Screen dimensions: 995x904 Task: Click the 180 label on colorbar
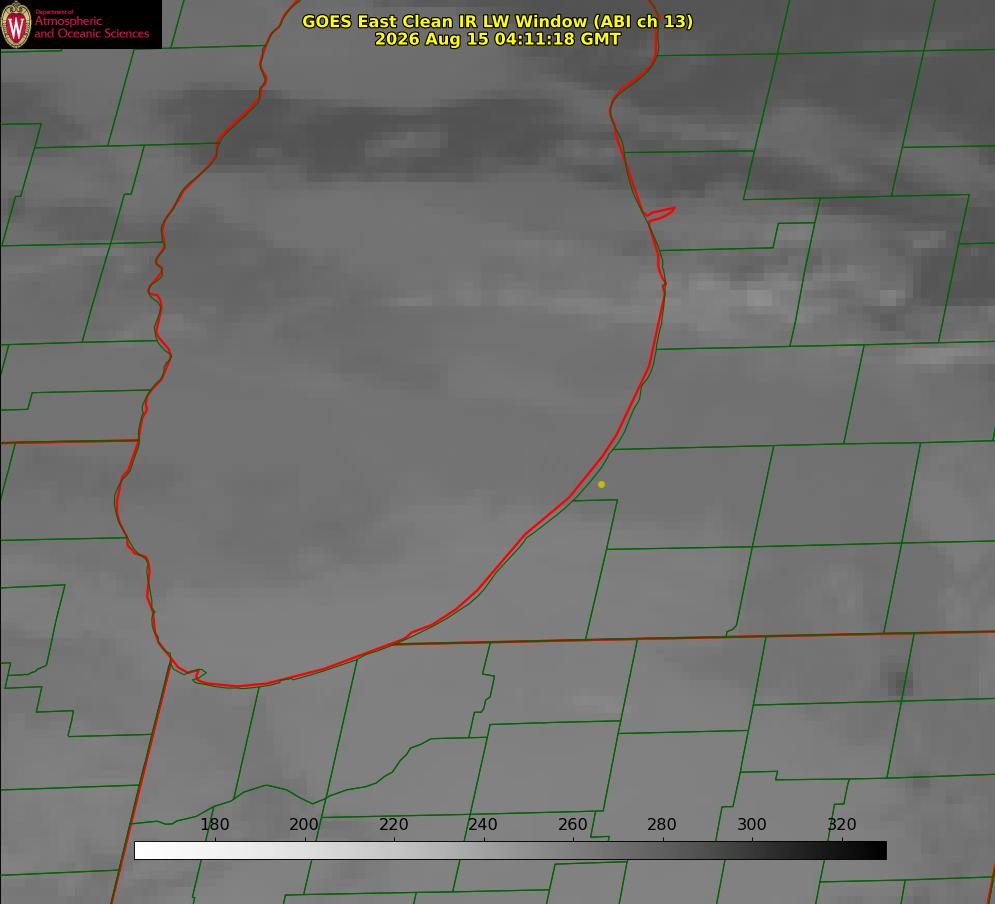(x=214, y=824)
